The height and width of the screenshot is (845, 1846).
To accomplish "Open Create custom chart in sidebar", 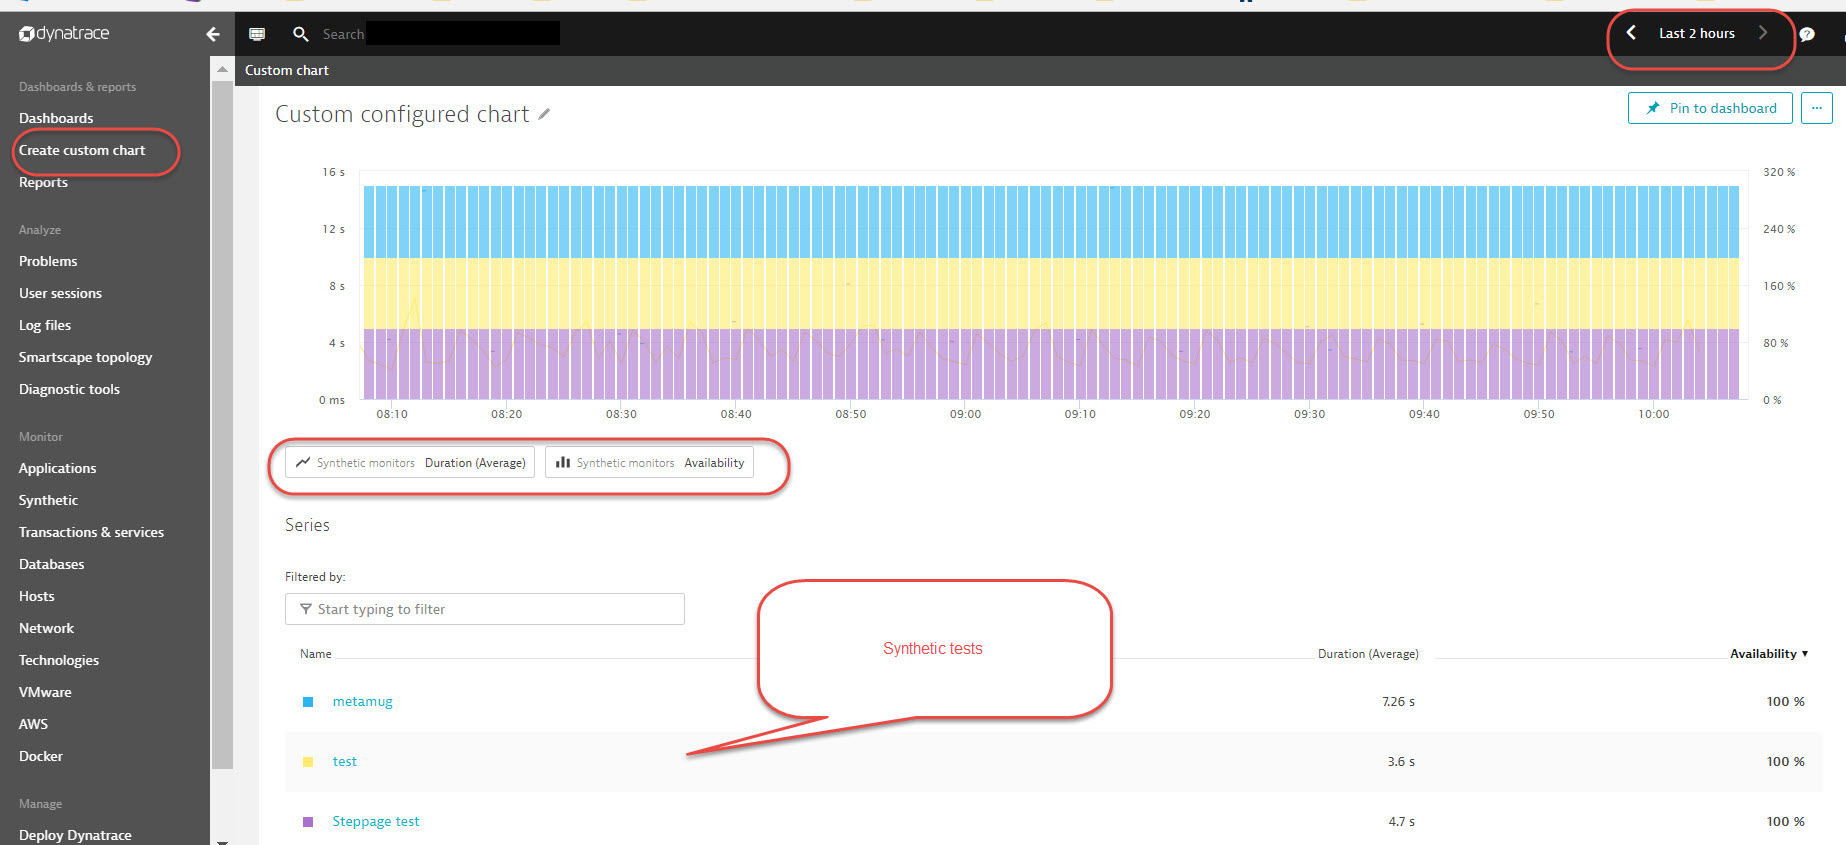I will (82, 150).
